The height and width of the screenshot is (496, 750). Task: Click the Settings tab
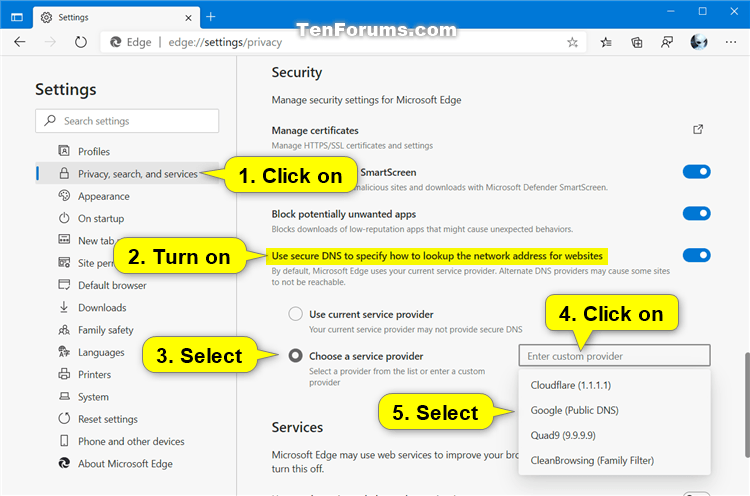click(x=117, y=18)
